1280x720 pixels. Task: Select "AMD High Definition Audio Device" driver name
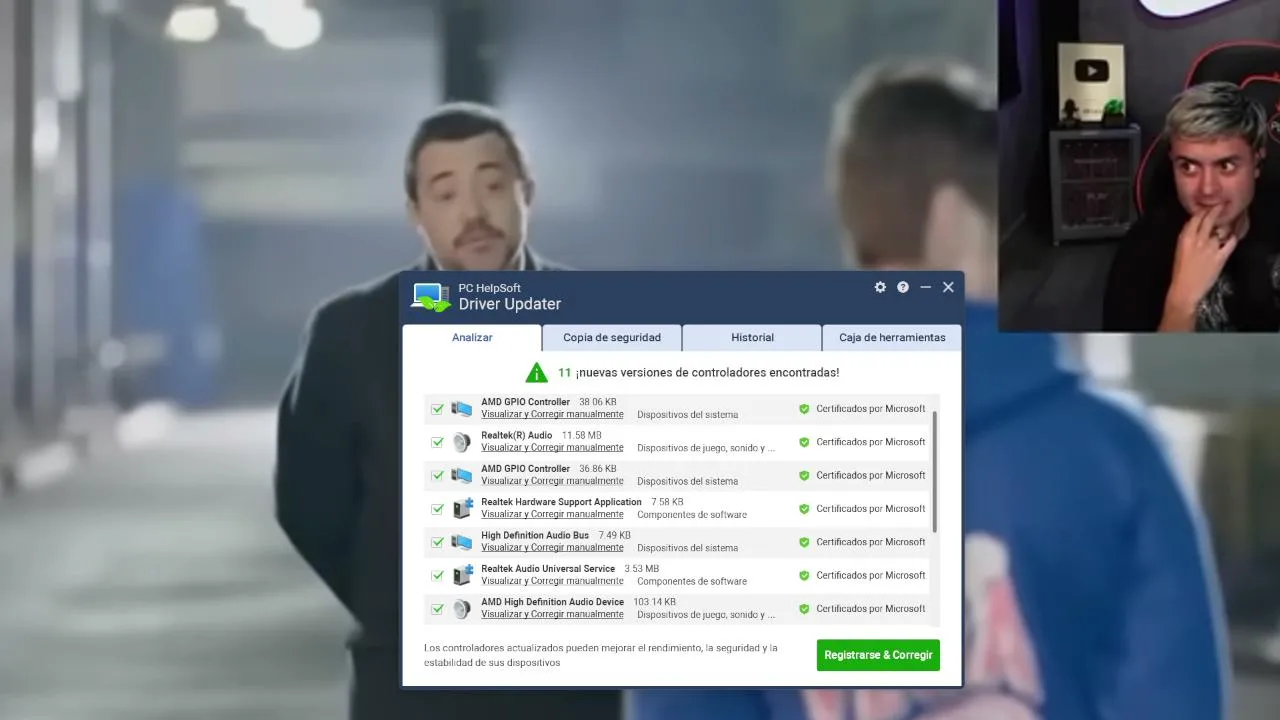tap(552, 602)
